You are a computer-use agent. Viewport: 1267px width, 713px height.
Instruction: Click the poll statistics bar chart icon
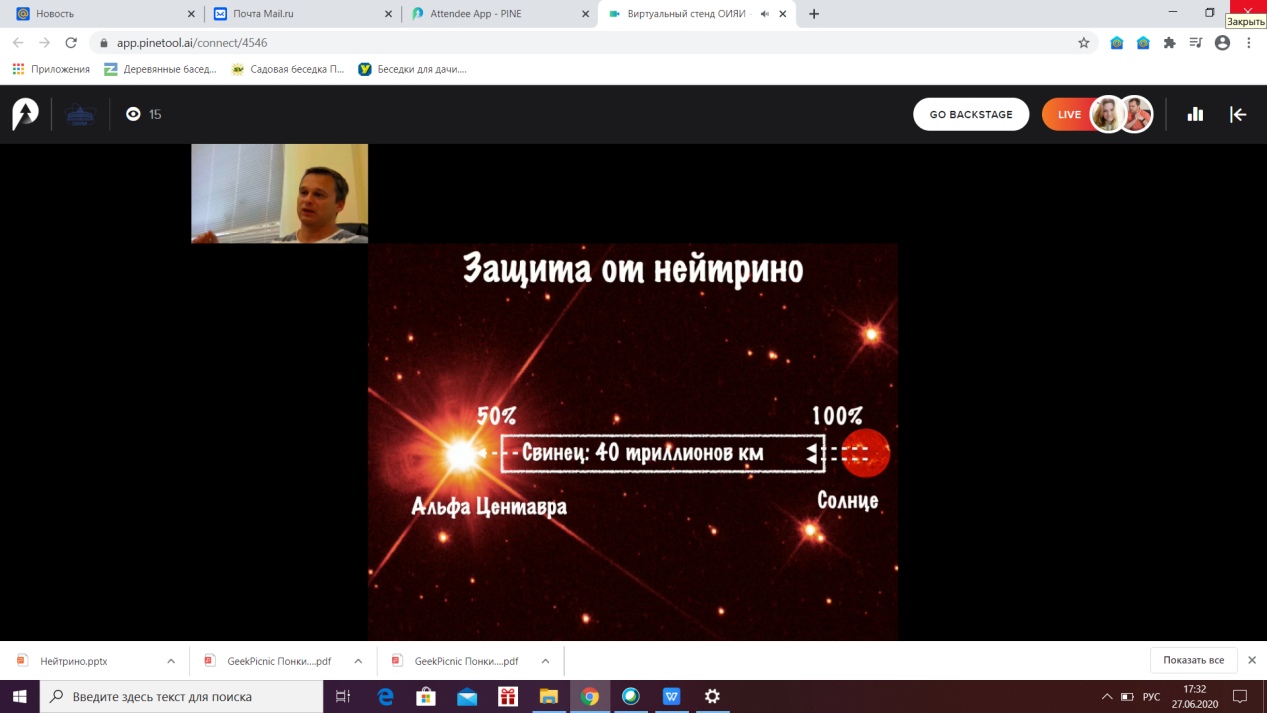pyautogui.click(x=1195, y=114)
